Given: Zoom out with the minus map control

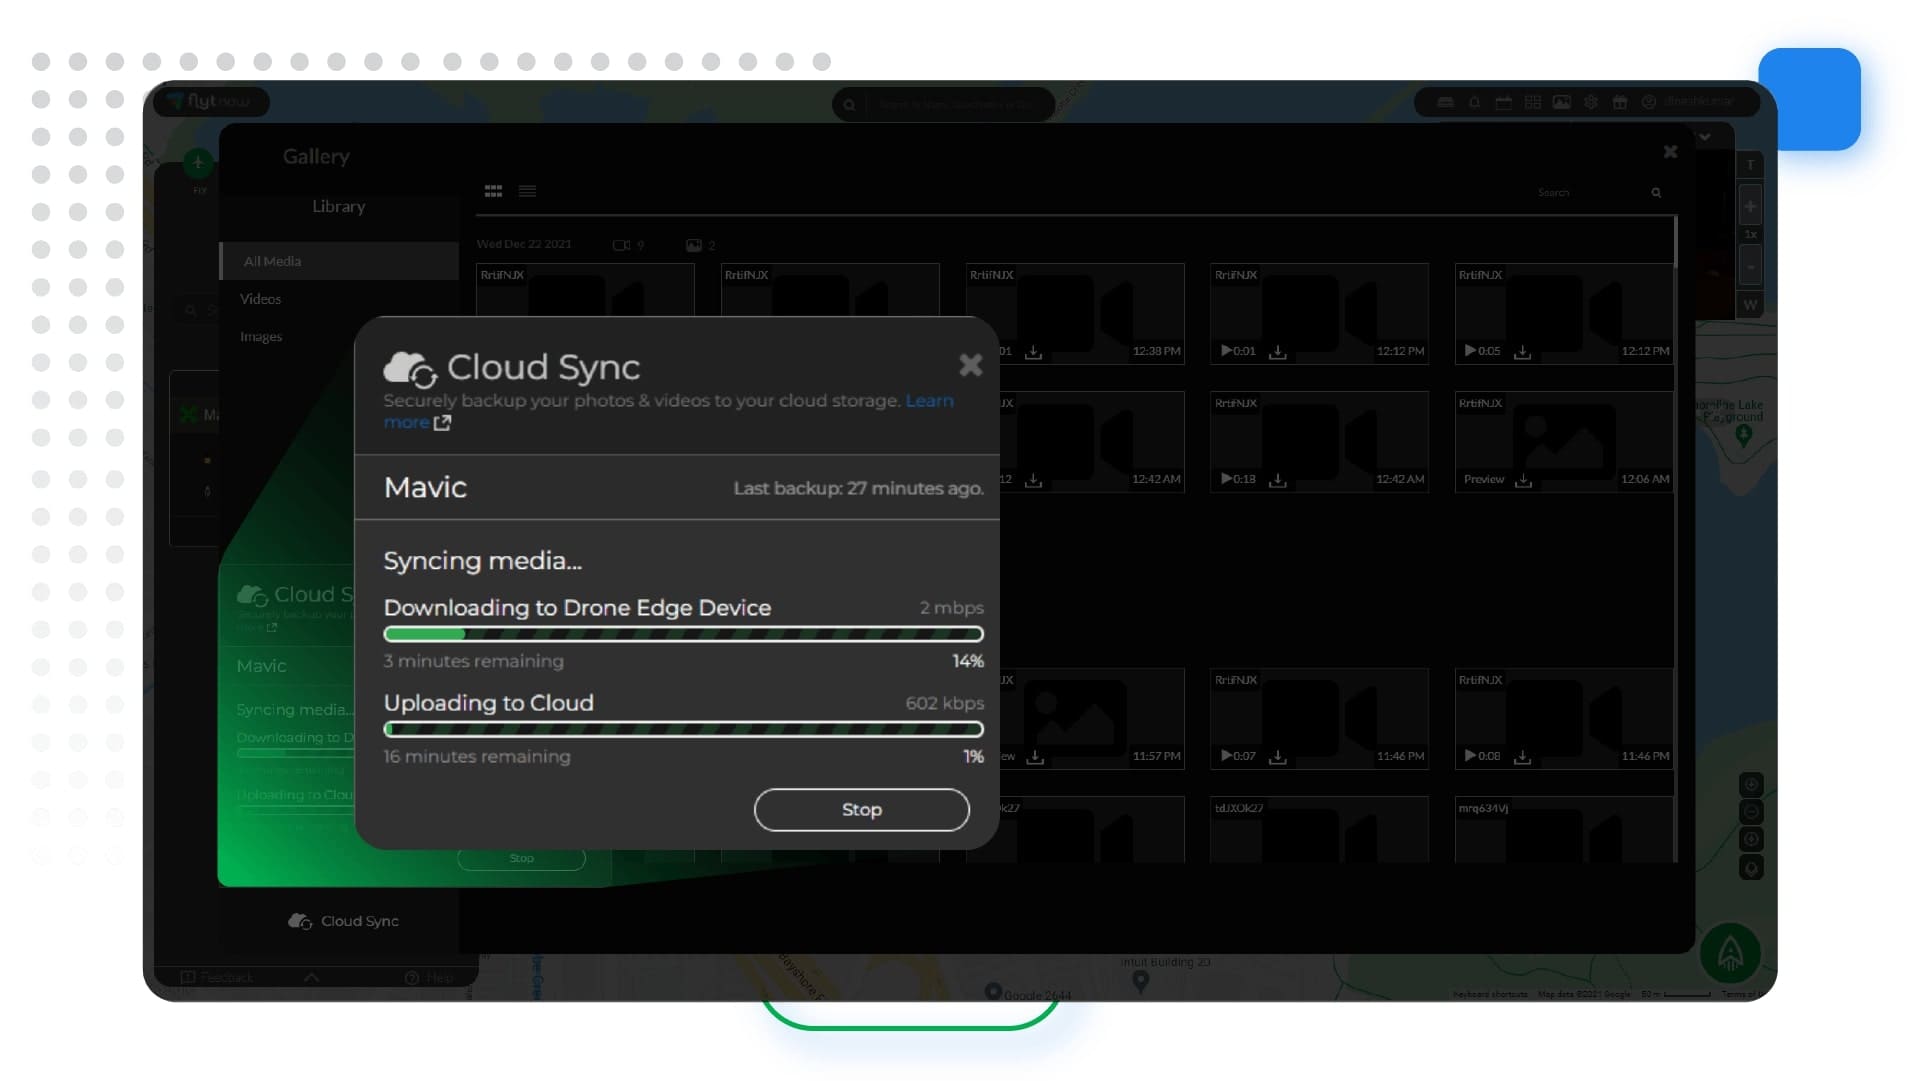Looking at the screenshot, I should tap(1750, 267).
